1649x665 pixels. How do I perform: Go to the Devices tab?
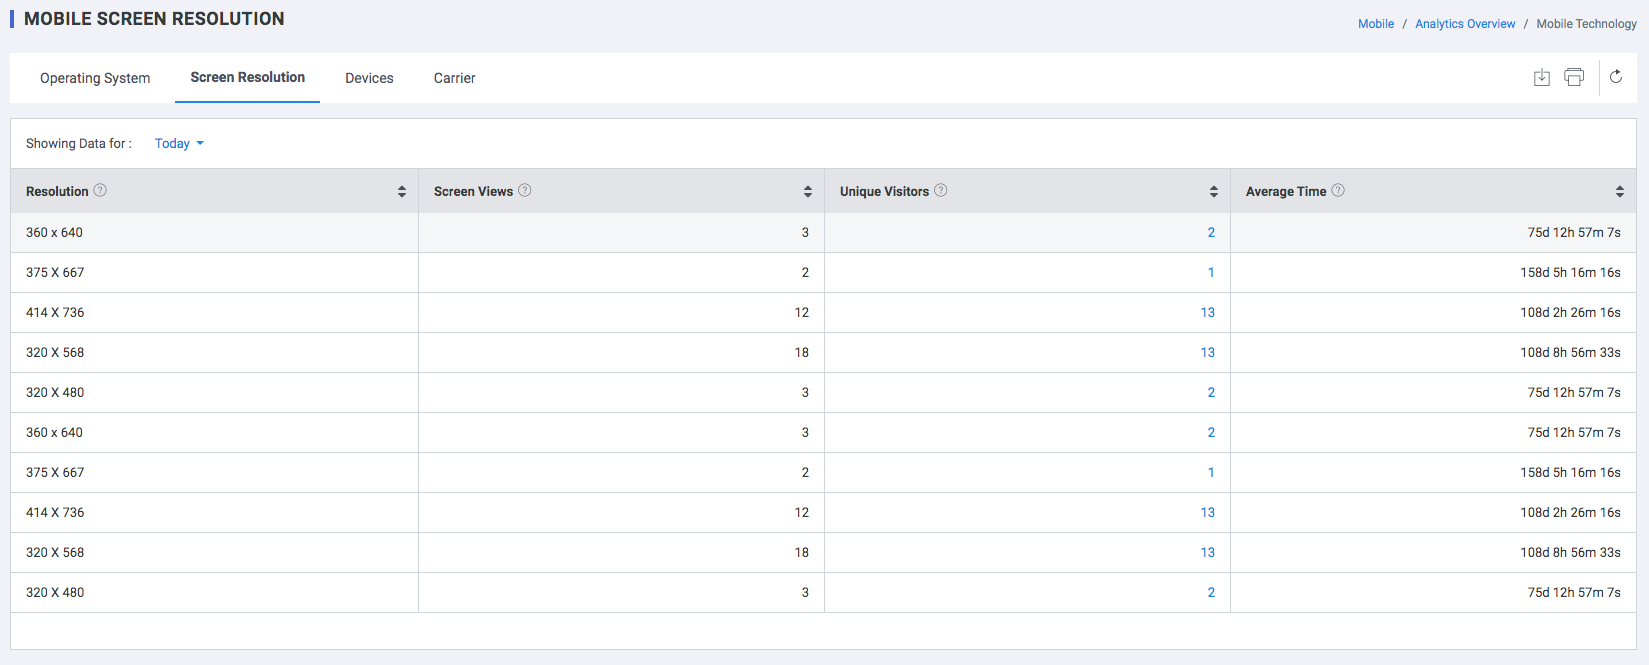click(x=369, y=78)
